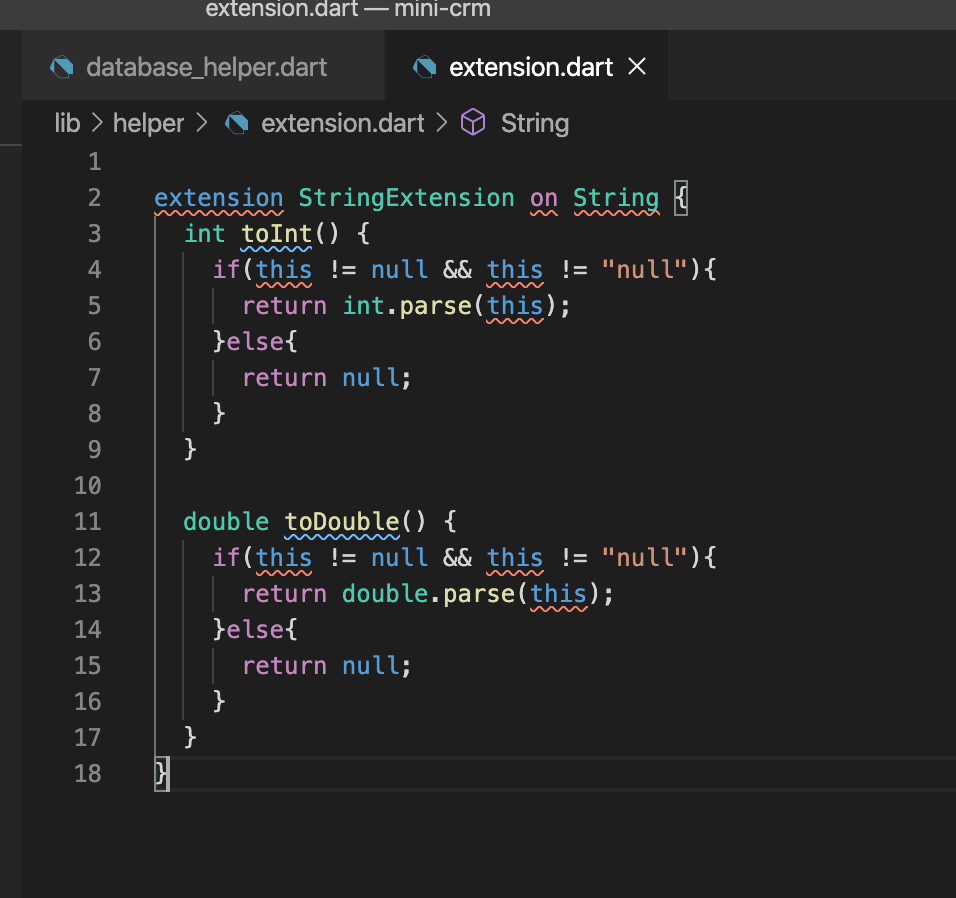Select the String symbol icon in the breadcrumbs
This screenshot has height=898, width=956.
click(473, 123)
